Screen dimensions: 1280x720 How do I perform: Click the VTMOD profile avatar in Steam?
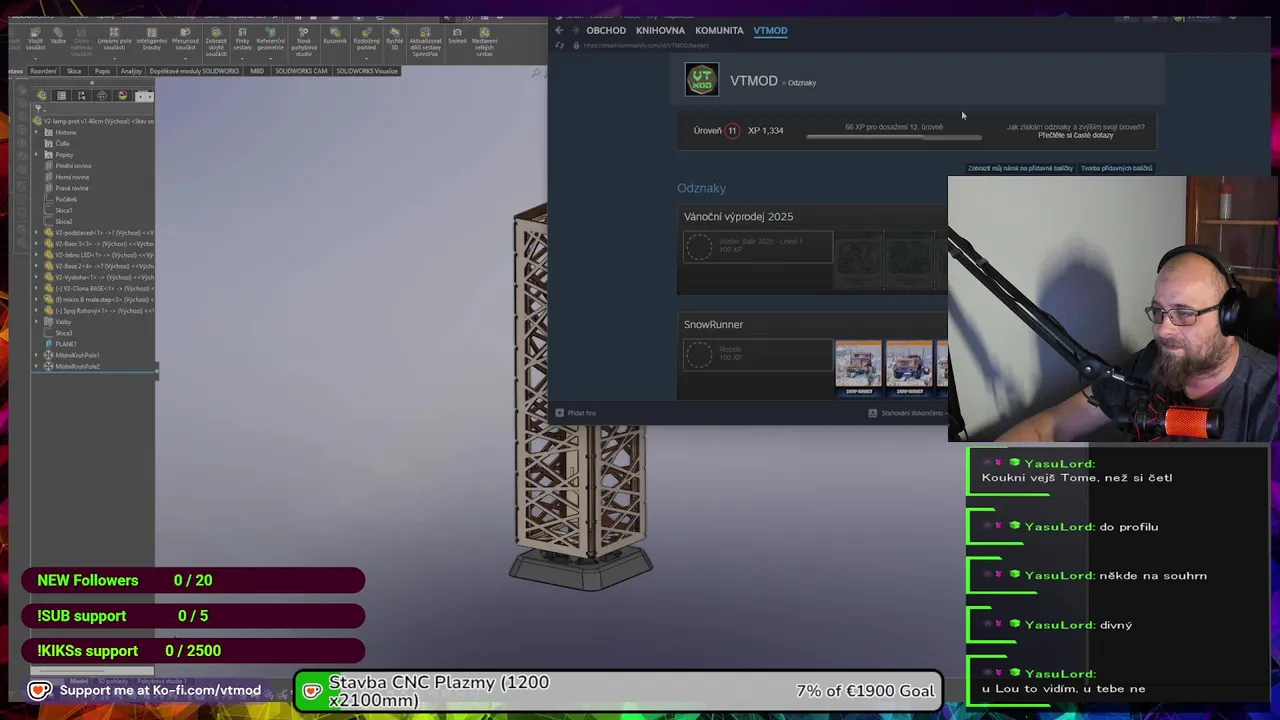[702, 79]
